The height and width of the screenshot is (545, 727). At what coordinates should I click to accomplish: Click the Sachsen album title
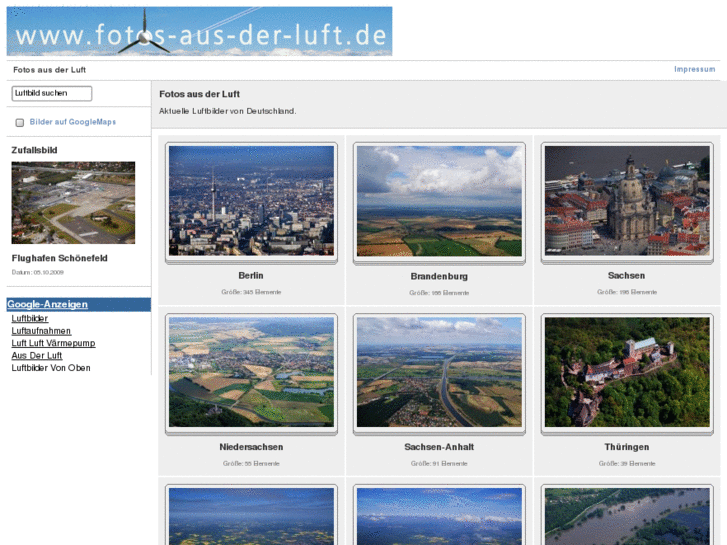(626, 276)
